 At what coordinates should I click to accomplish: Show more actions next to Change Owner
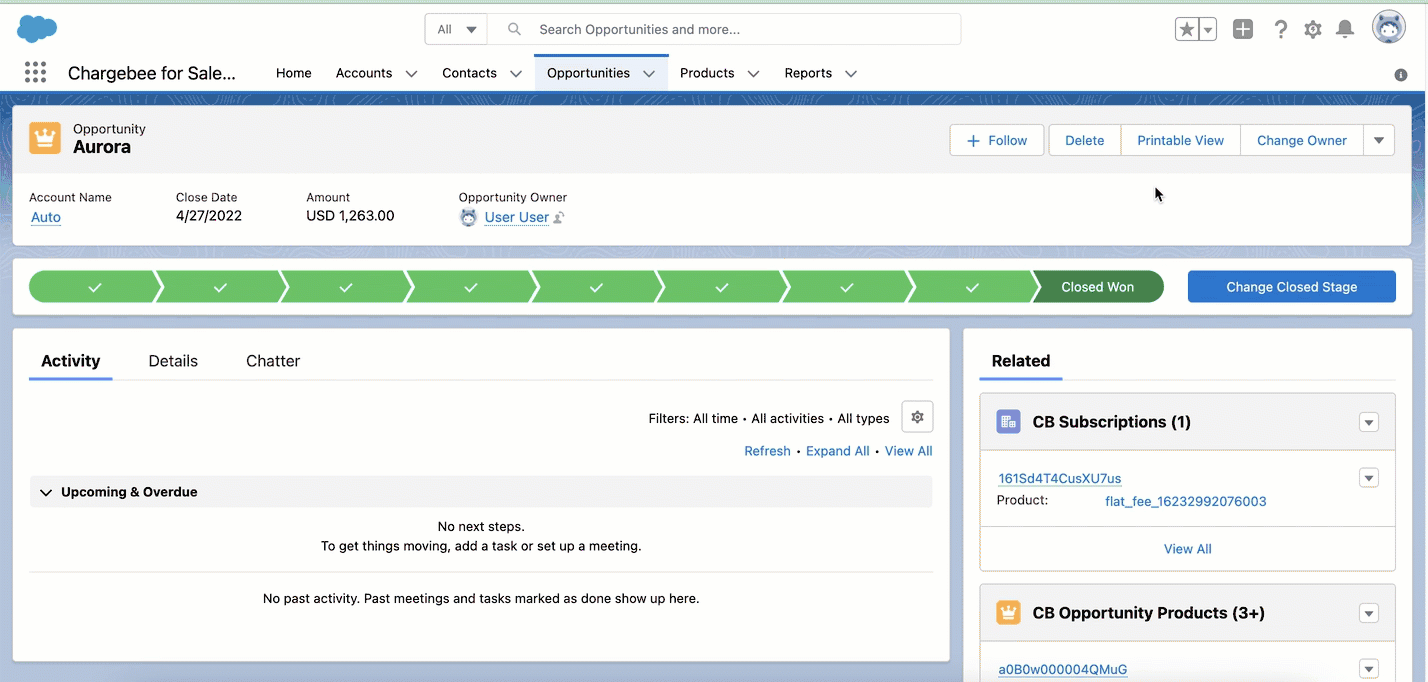[x=1378, y=141]
